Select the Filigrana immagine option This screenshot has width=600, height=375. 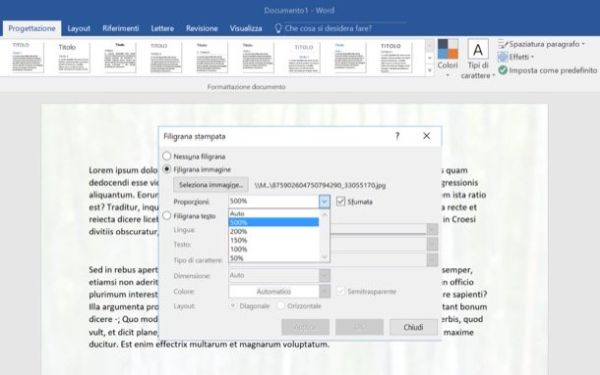197,169
